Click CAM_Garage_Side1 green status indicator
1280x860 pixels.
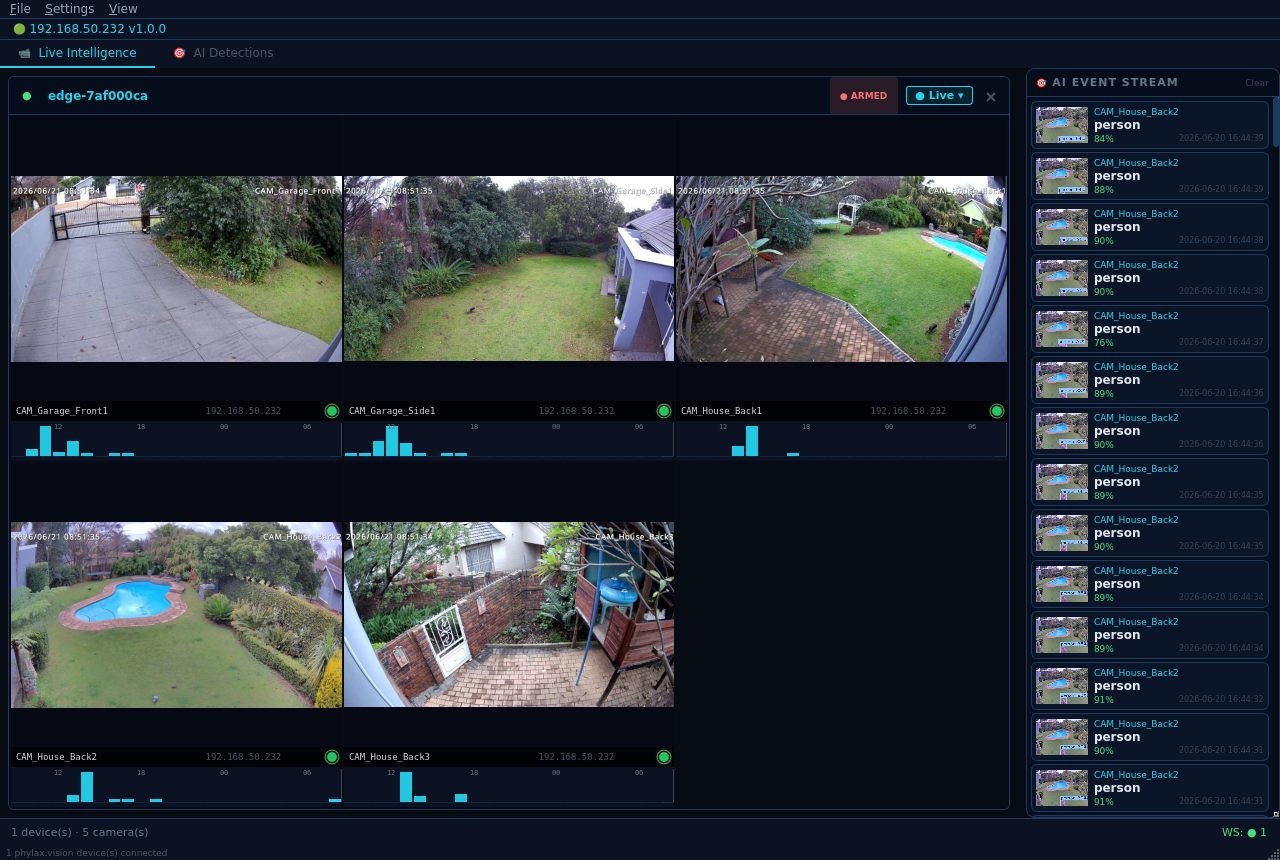tap(664, 411)
